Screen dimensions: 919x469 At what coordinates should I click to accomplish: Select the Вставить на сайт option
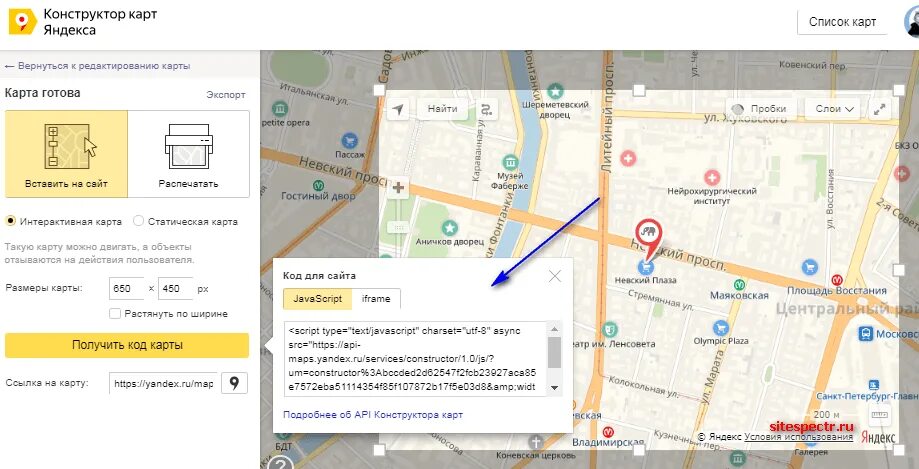(x=66, y=154)
